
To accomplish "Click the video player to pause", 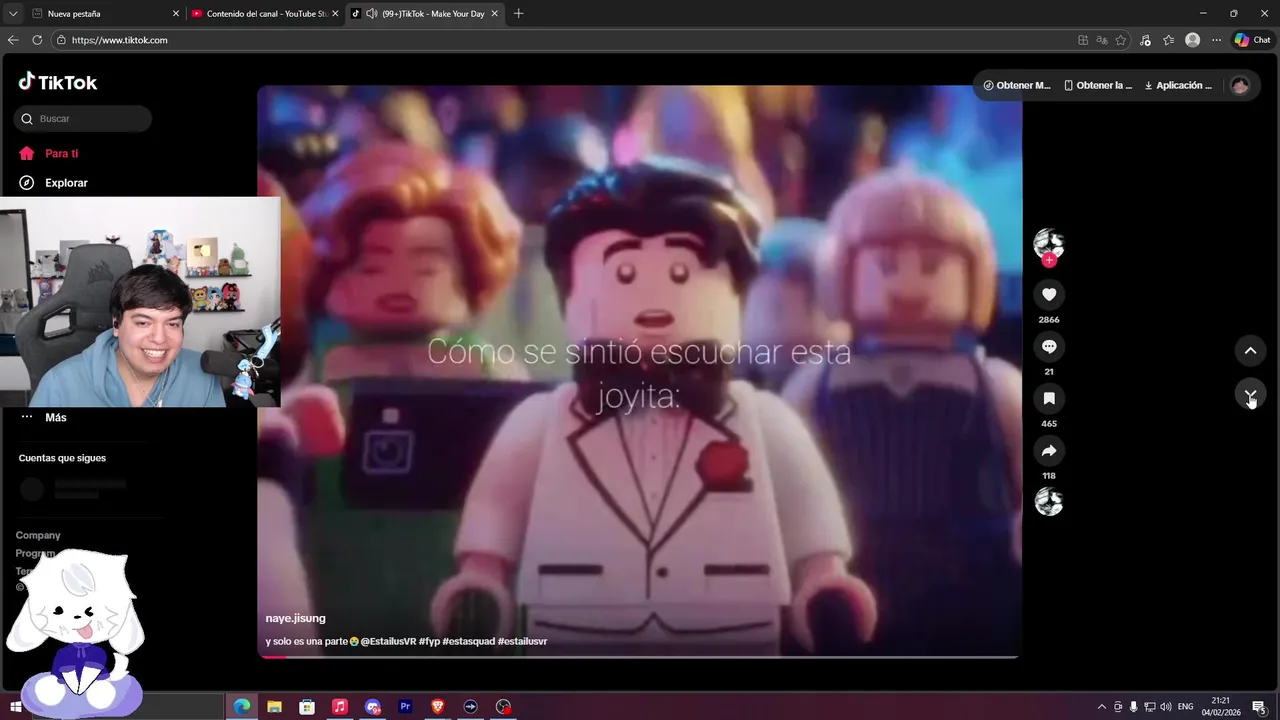I will click(639, 370).
